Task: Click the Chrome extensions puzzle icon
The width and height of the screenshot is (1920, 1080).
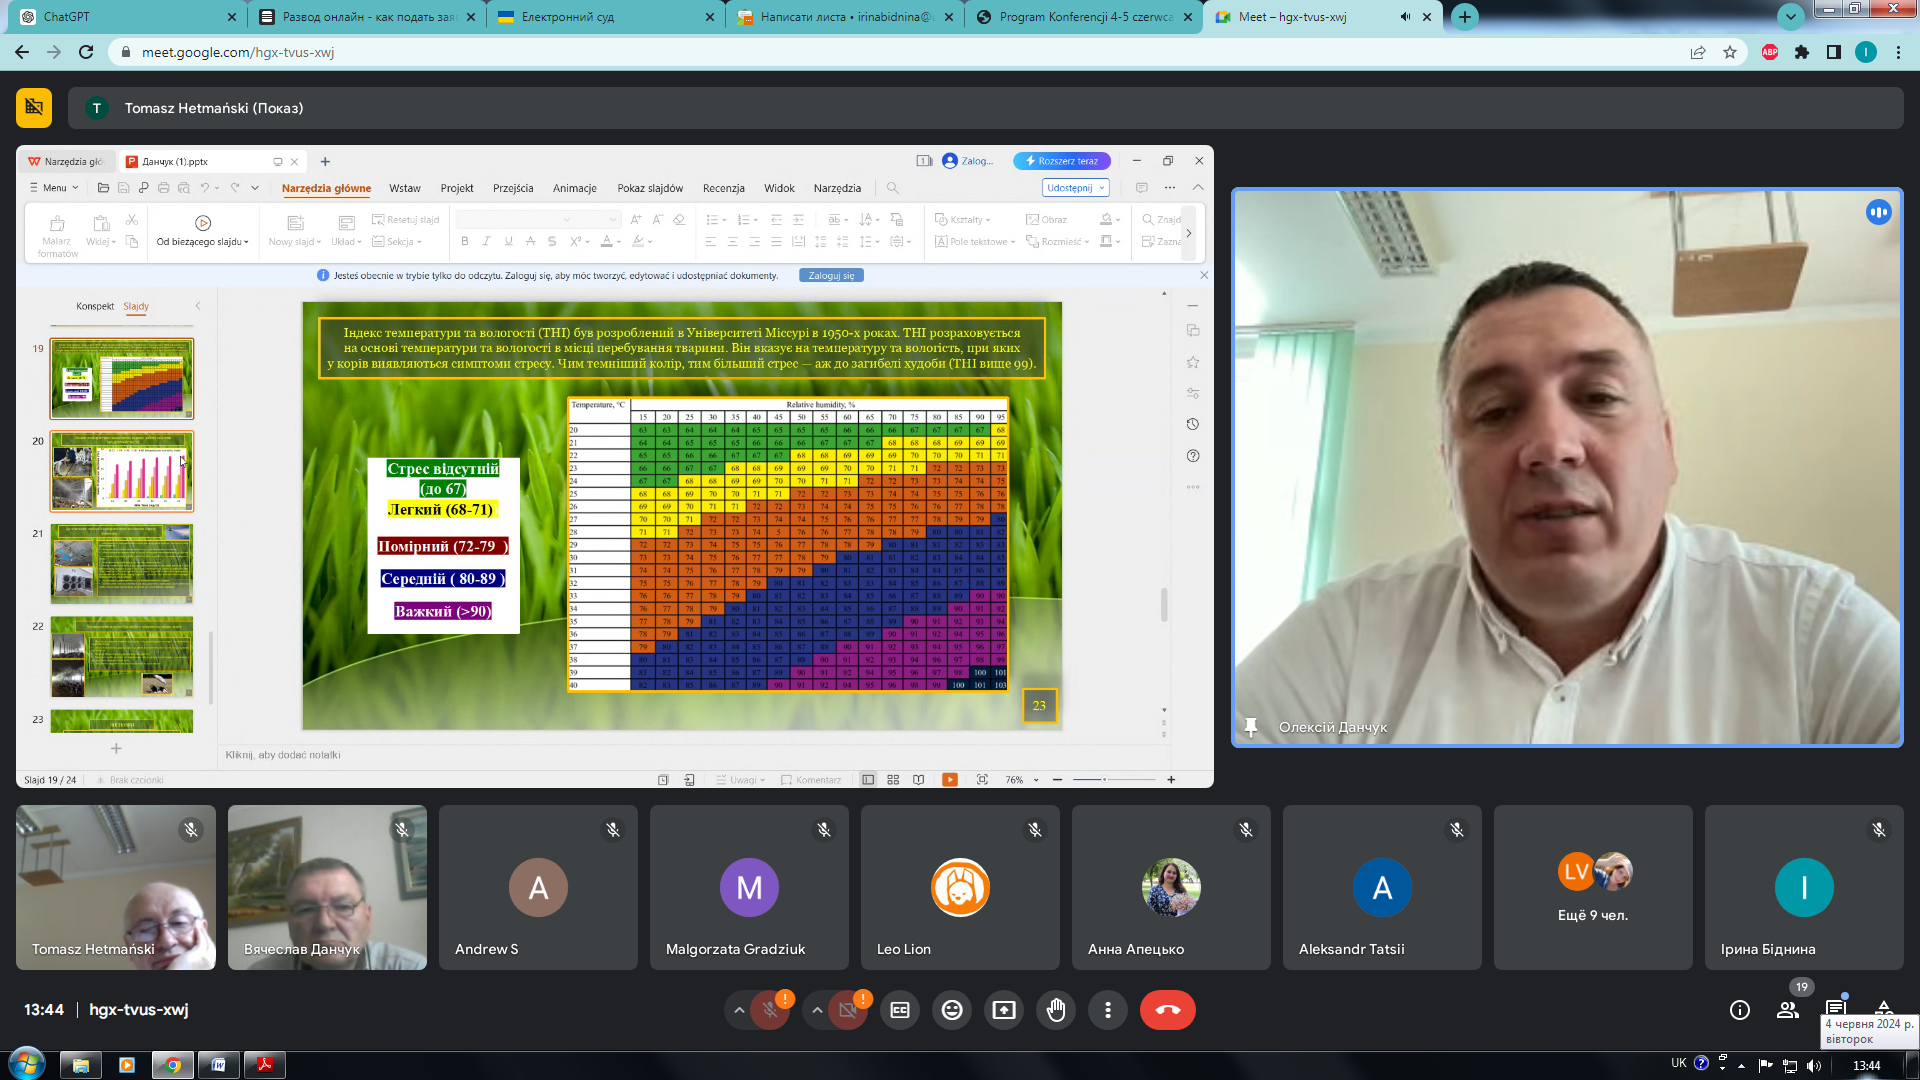Action: pyautogui.click(x=1802, y=52)
